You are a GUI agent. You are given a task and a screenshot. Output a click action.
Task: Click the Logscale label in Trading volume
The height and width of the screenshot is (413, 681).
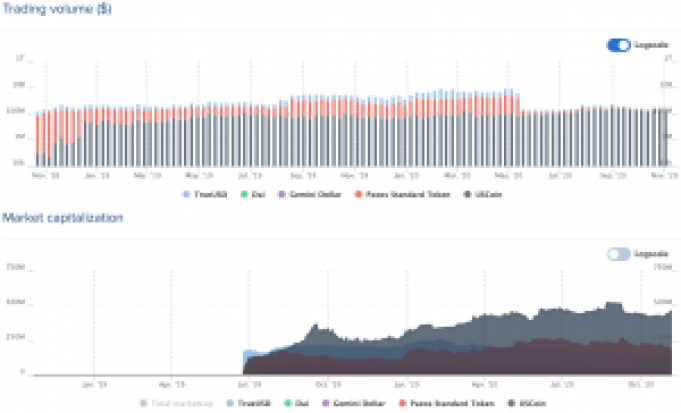pyautogui.click(x=647, y=44)
